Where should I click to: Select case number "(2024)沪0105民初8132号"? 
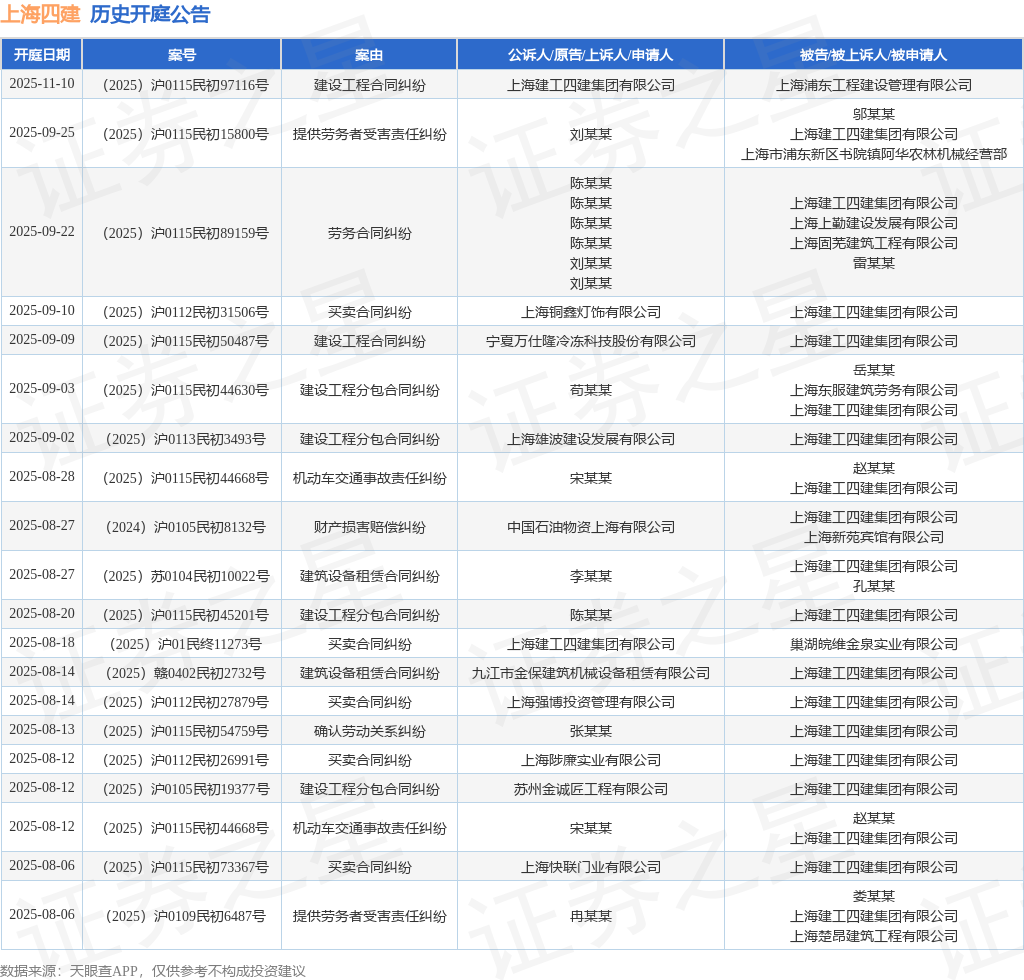(x=185, y=527)
